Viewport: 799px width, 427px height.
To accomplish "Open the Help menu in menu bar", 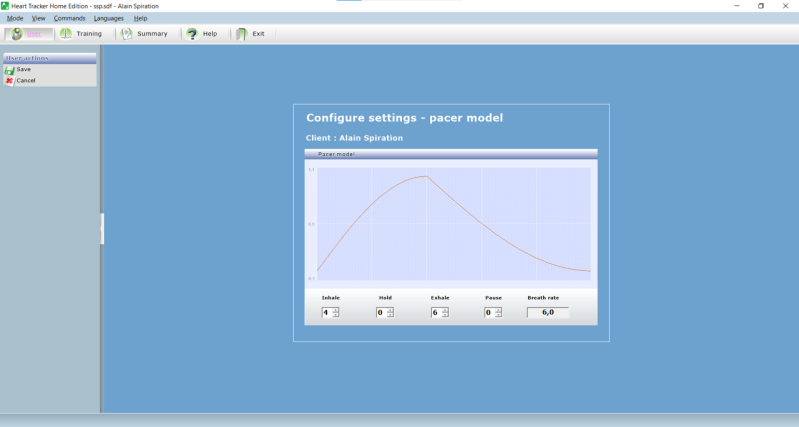I will 140,18.
